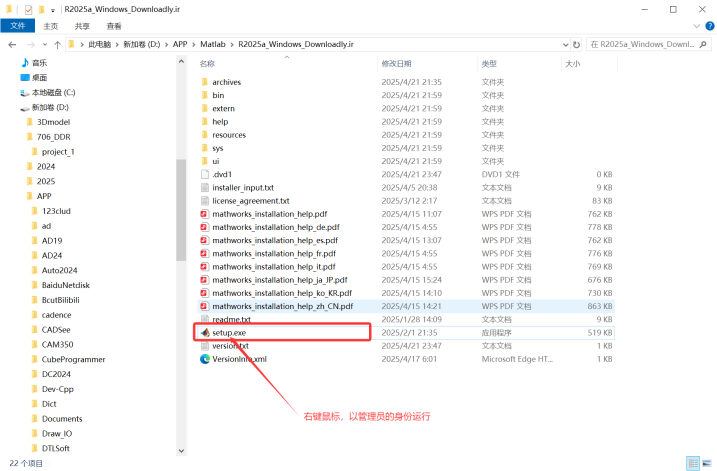The width and height of the screenshot is (717, 471).
Task: Click navigation pane scroll up arrow
Action: (x=181, y=61)
